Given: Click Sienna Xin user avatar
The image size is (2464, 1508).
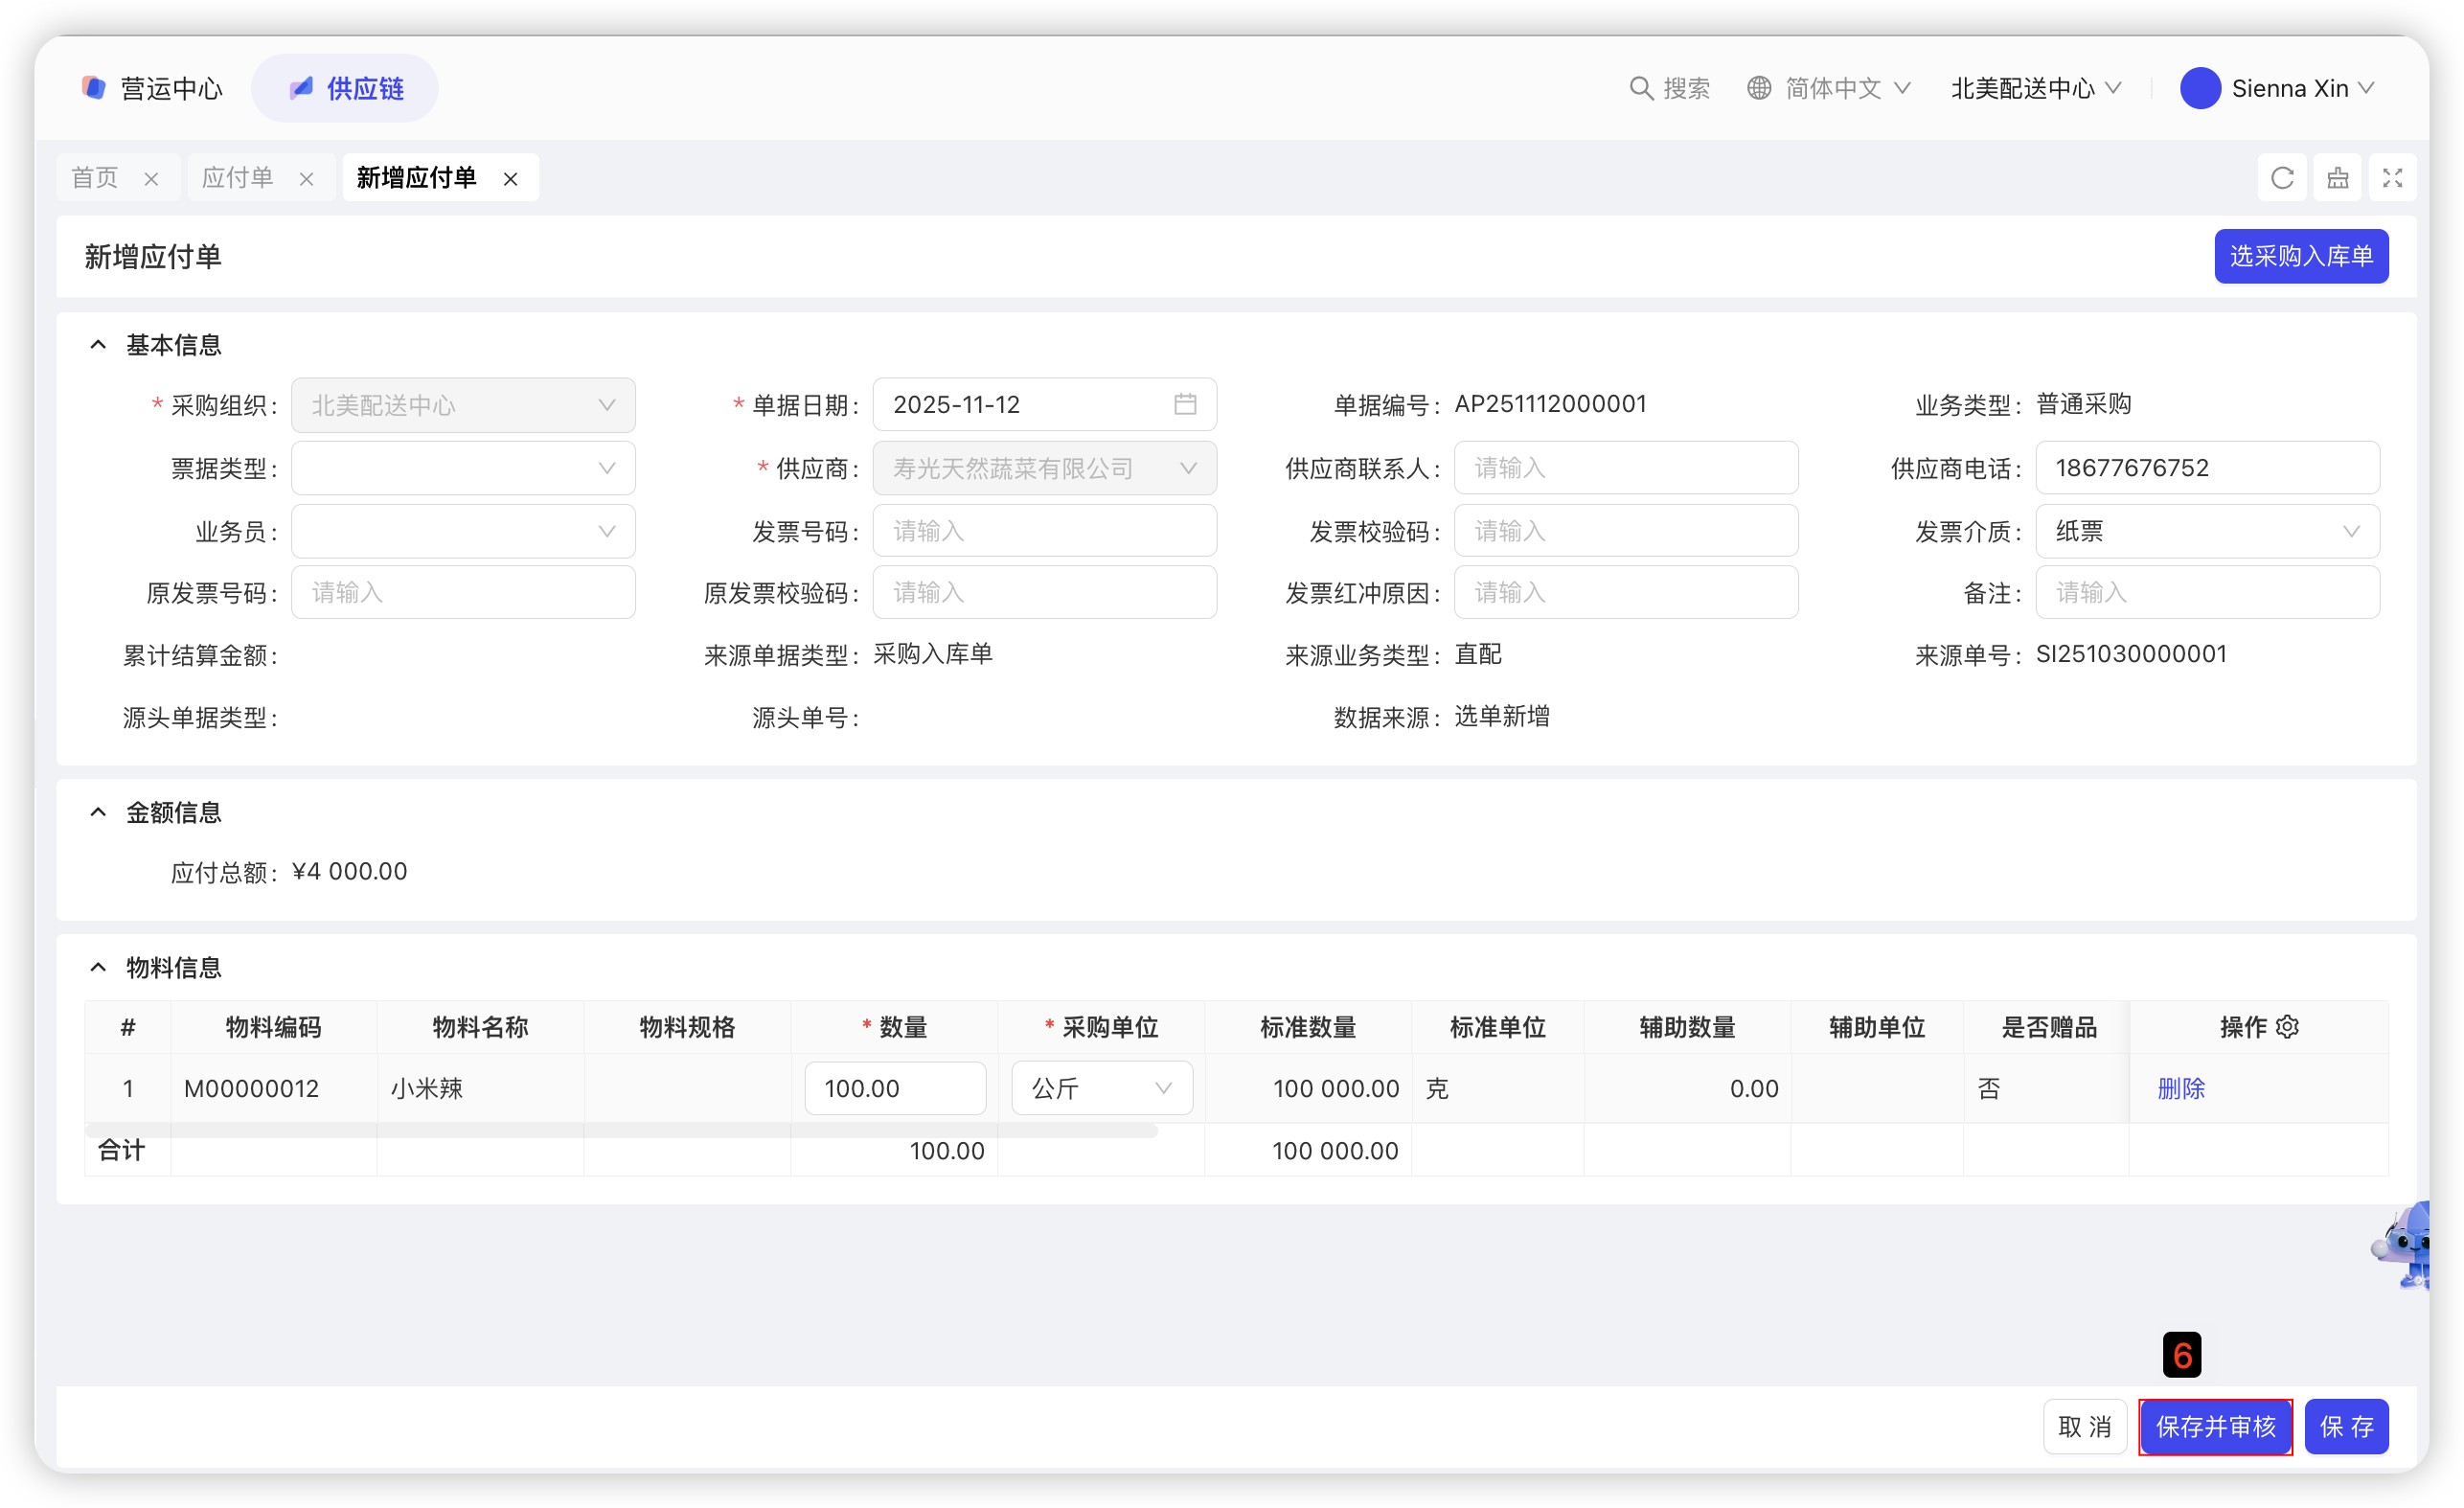Looking at the screenshot, I should pyautogui.click(x=2199, y=88).
